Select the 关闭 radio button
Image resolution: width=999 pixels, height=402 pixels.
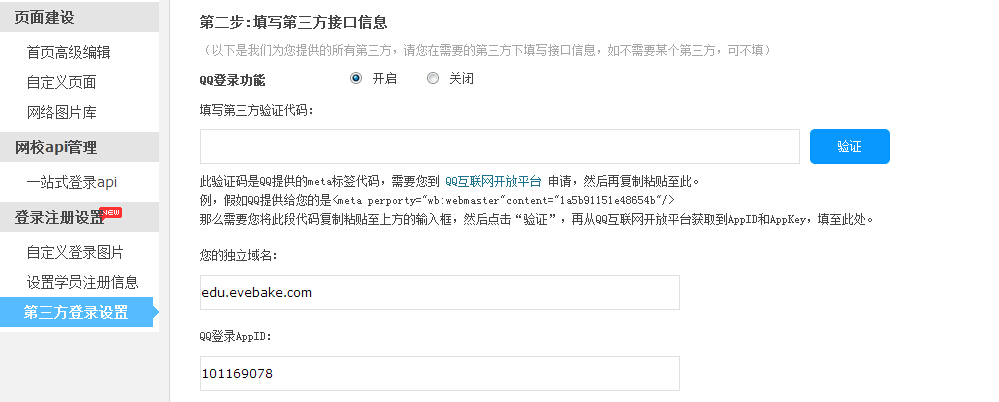(x=433, y=79)
